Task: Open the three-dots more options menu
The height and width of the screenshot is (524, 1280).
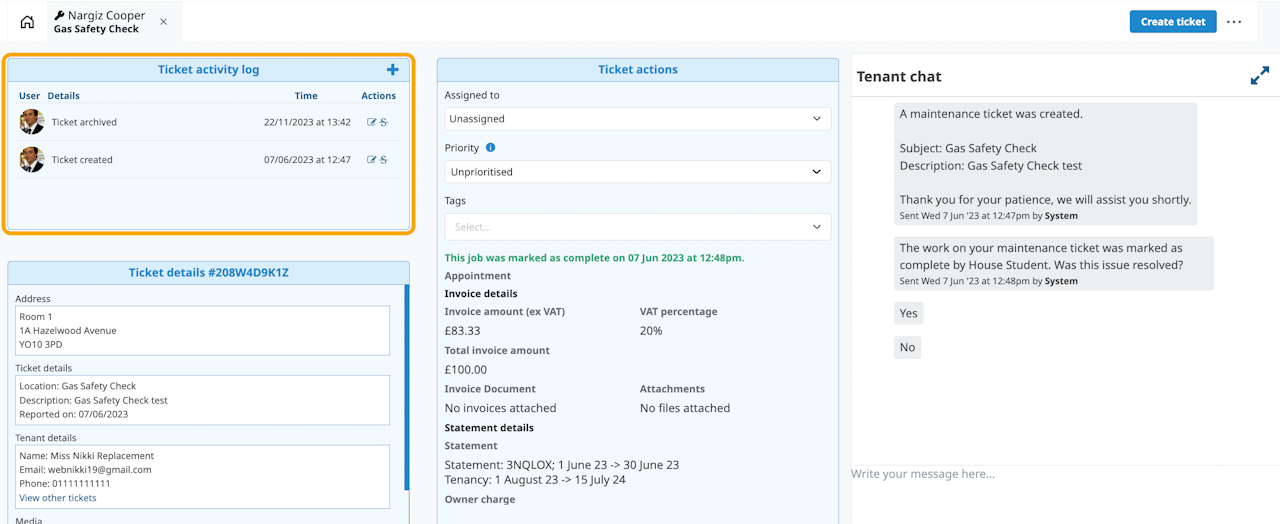Action: (1234, 22)
